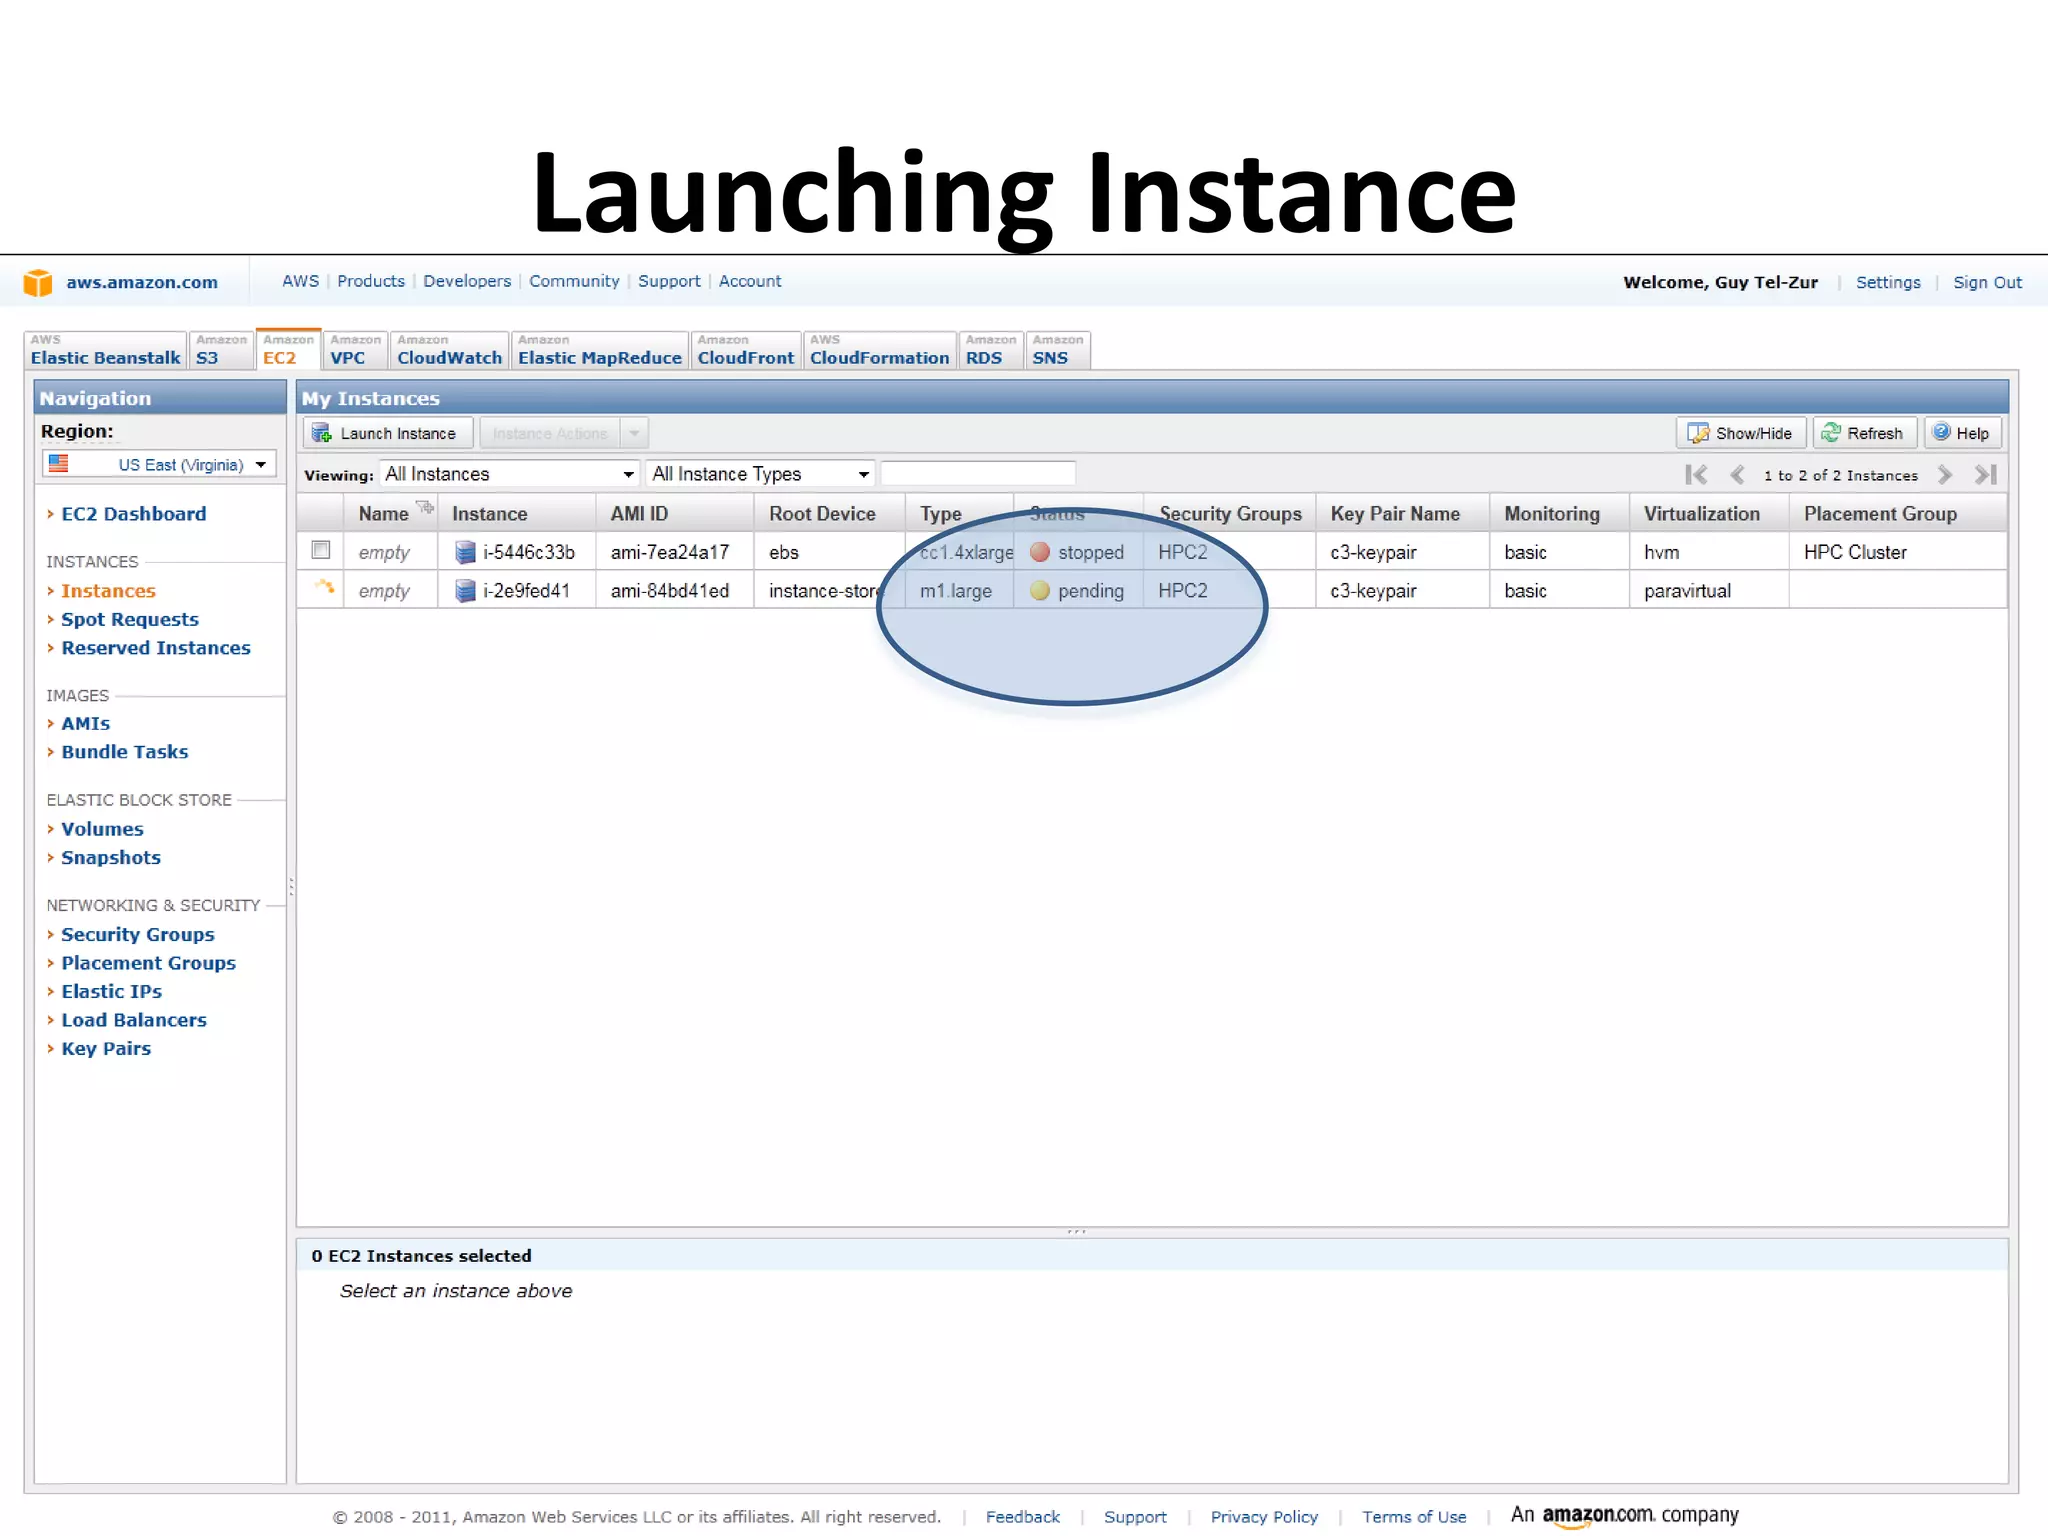Click the server icon for i-2e9fed41
The image size is (2048, 1536).
(465, 591)
